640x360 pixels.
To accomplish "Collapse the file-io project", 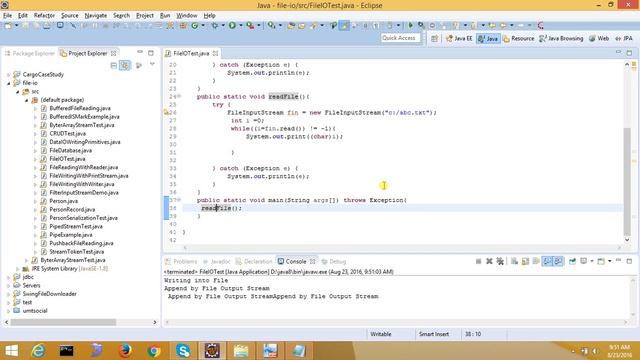I will [x=9, y=83].
